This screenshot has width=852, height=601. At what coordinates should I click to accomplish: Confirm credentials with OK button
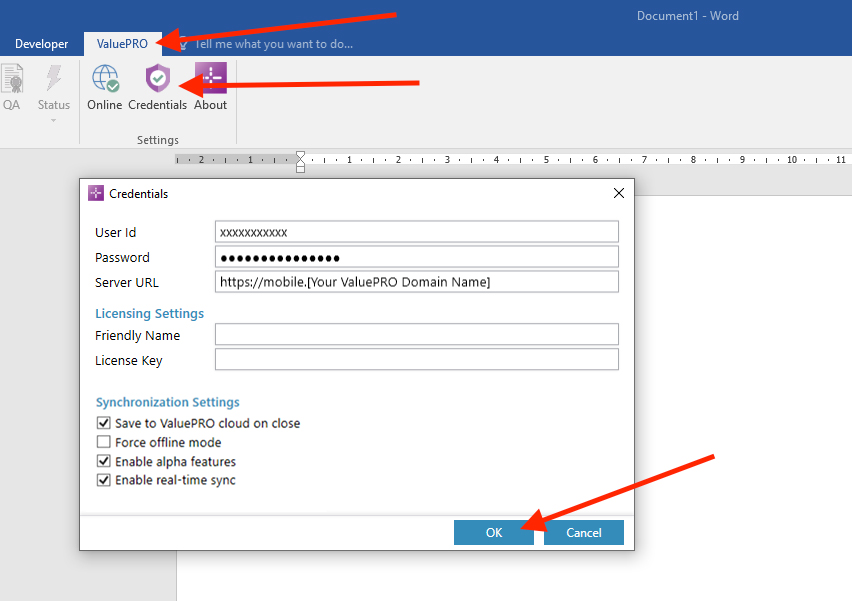point(494,533)
